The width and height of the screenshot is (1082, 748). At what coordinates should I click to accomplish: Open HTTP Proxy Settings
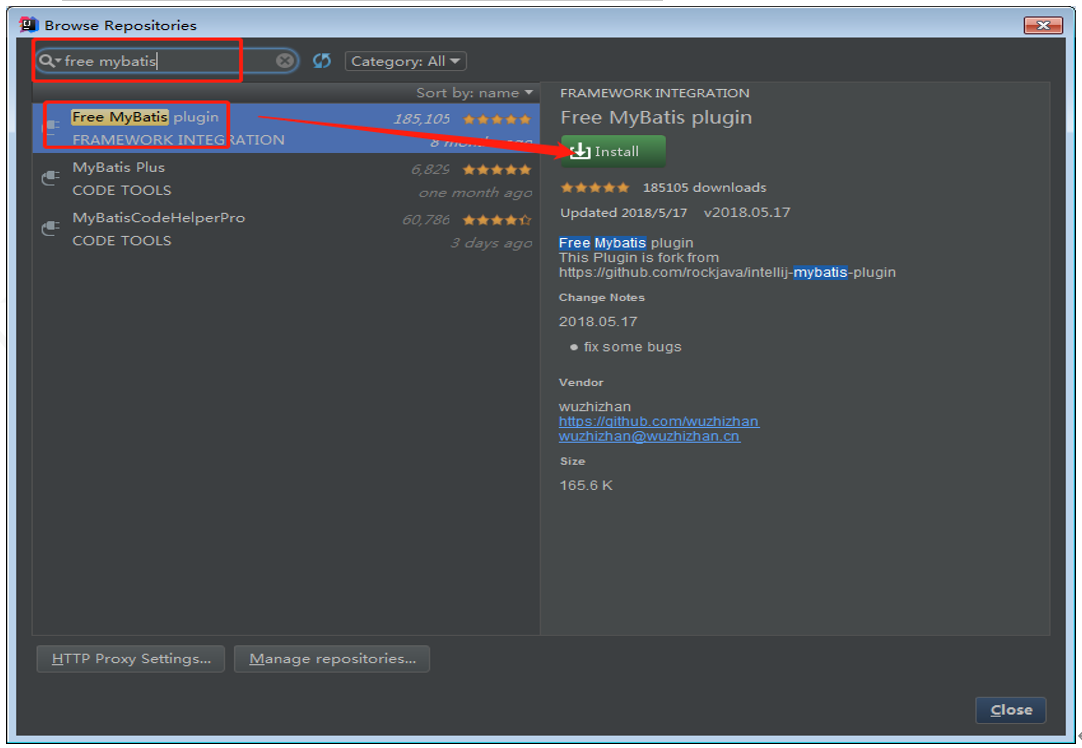[x=130, y=658]
